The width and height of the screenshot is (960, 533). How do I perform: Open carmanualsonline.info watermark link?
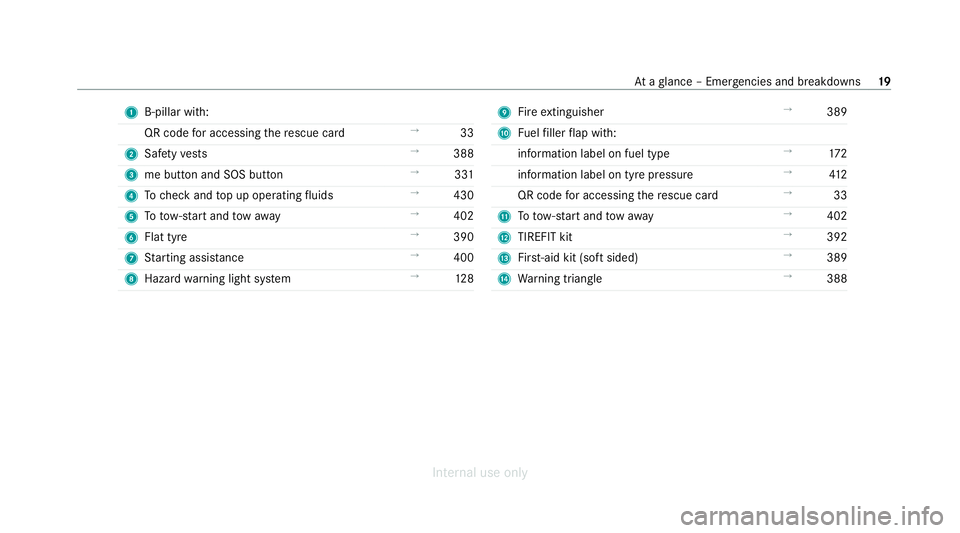(812, 516)
